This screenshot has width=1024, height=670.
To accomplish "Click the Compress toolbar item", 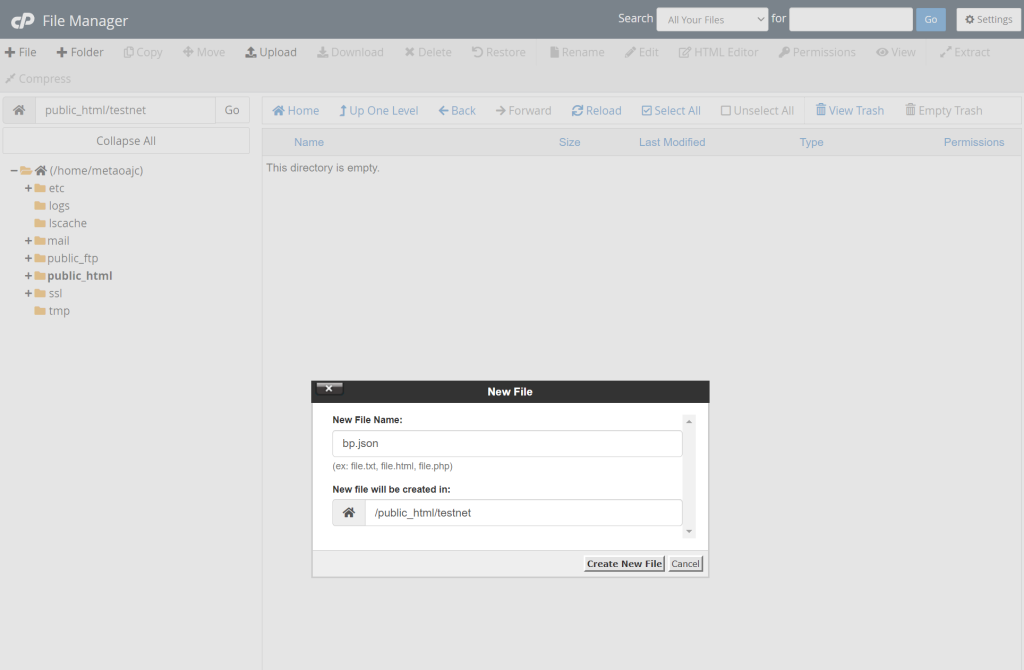I will (38, 78).
